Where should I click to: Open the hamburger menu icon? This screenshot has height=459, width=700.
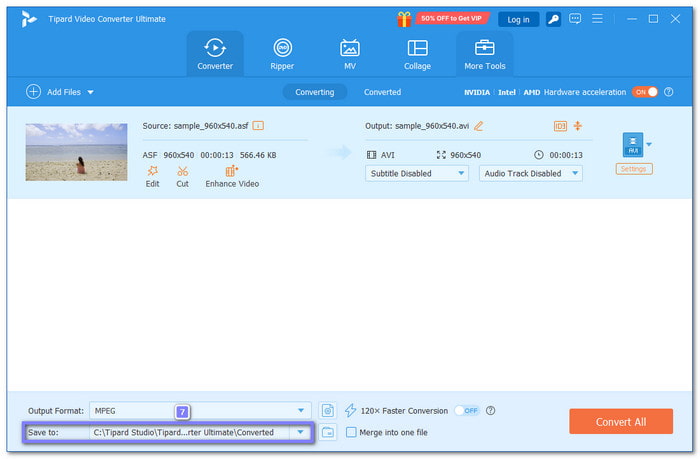click(x=597, y=19)
